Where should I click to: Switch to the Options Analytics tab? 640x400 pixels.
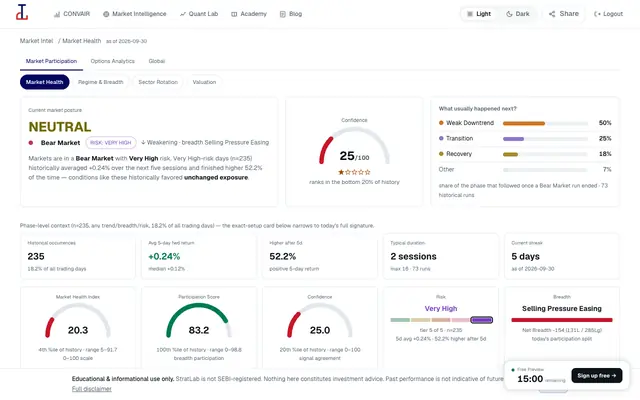click(x=113, y=61)
